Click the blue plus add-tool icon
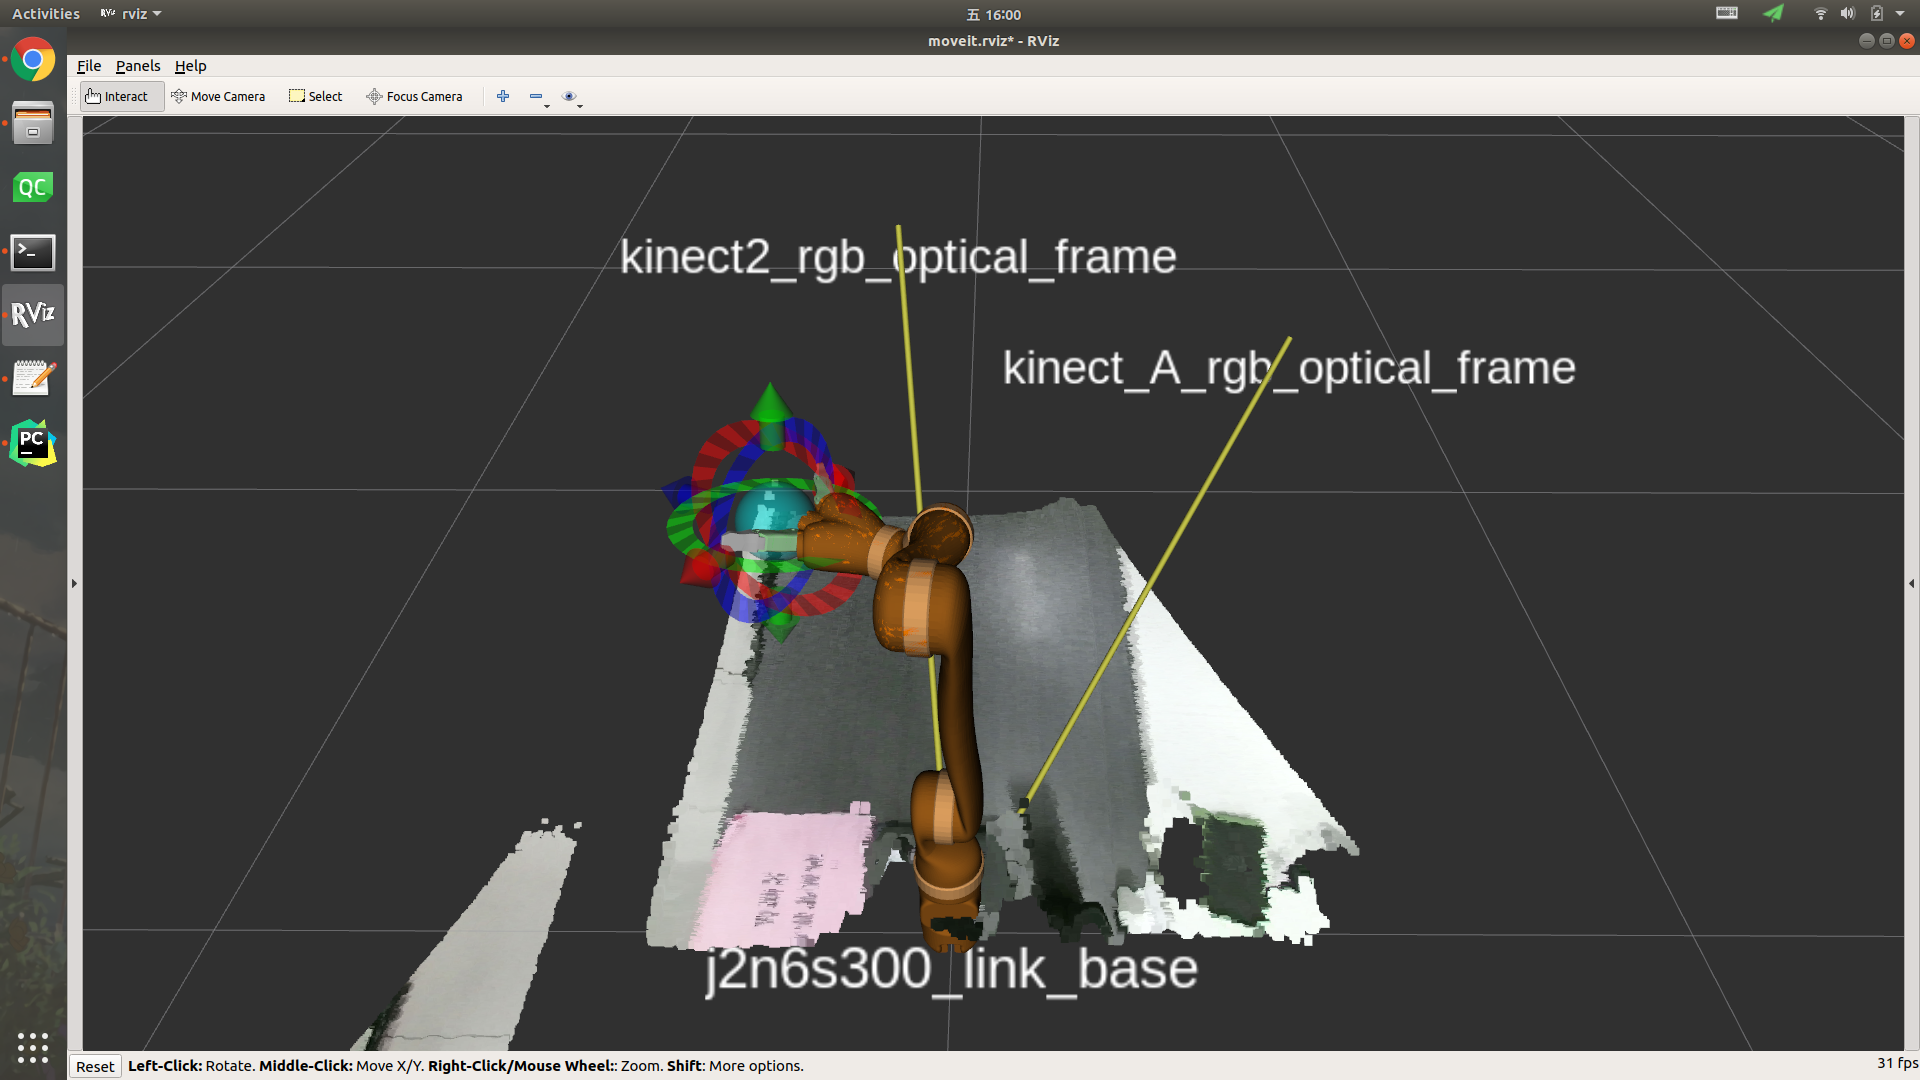1920x1080 pixels. point(503,96)
